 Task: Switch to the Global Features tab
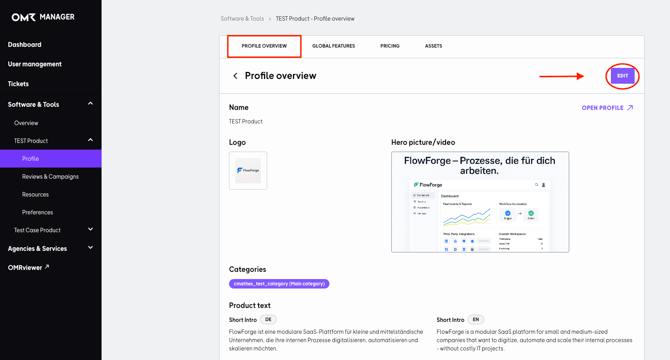[333, 46]
